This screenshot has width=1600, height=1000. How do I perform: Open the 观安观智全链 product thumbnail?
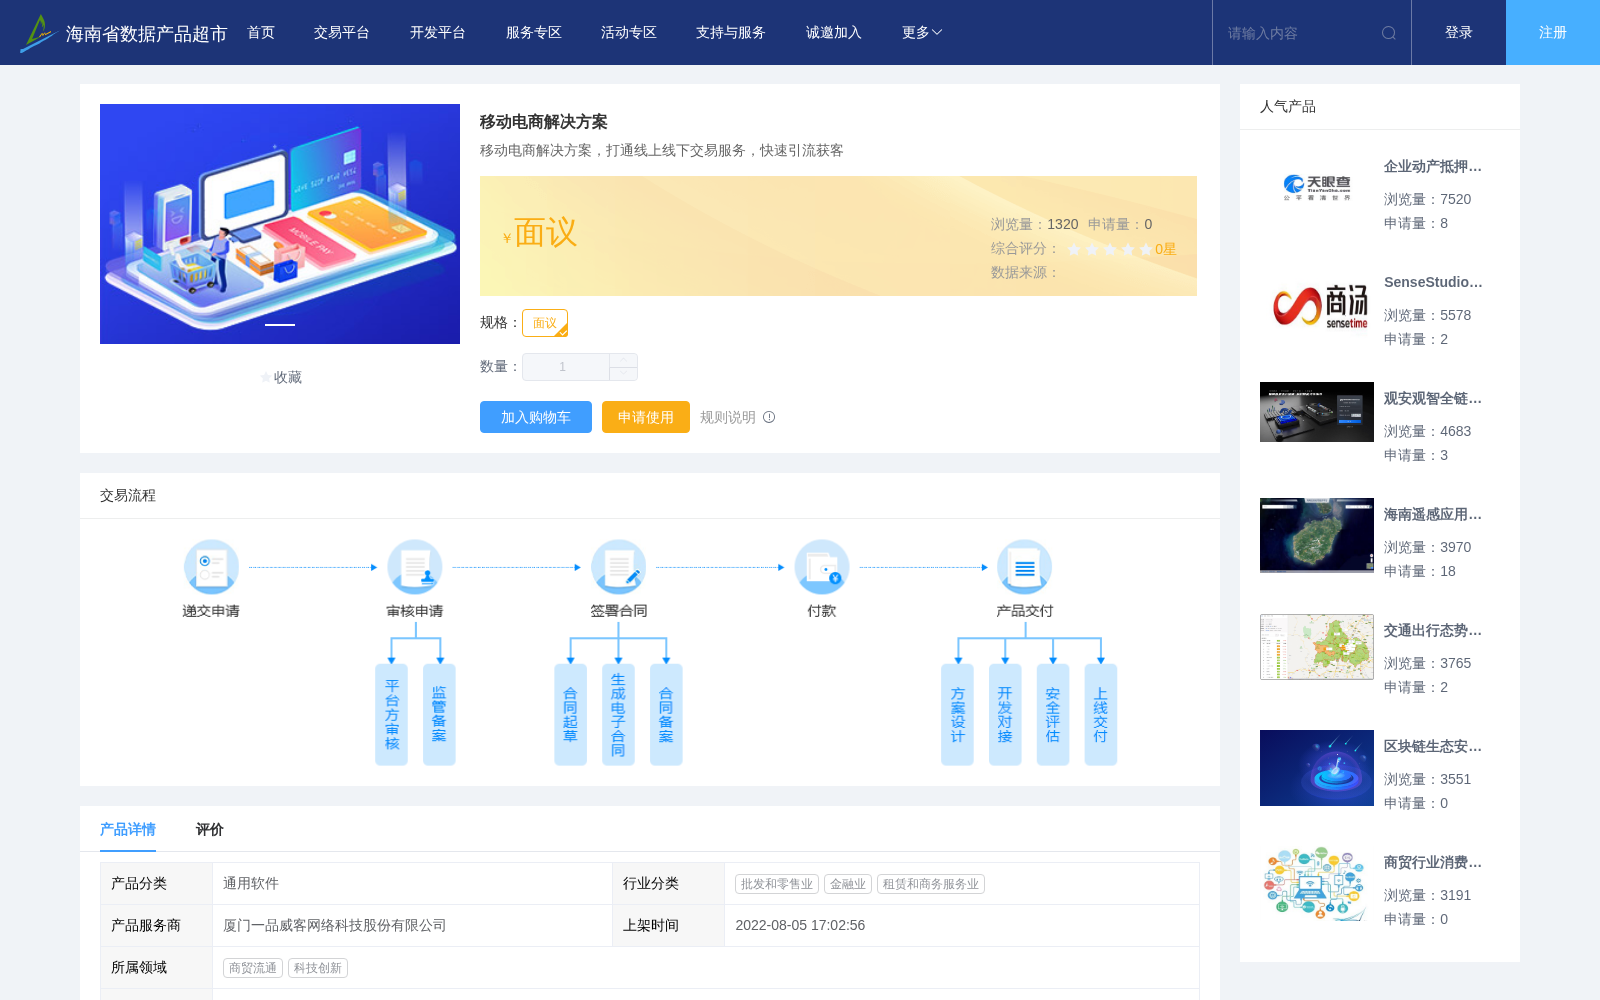click(x=1317, y=412)
